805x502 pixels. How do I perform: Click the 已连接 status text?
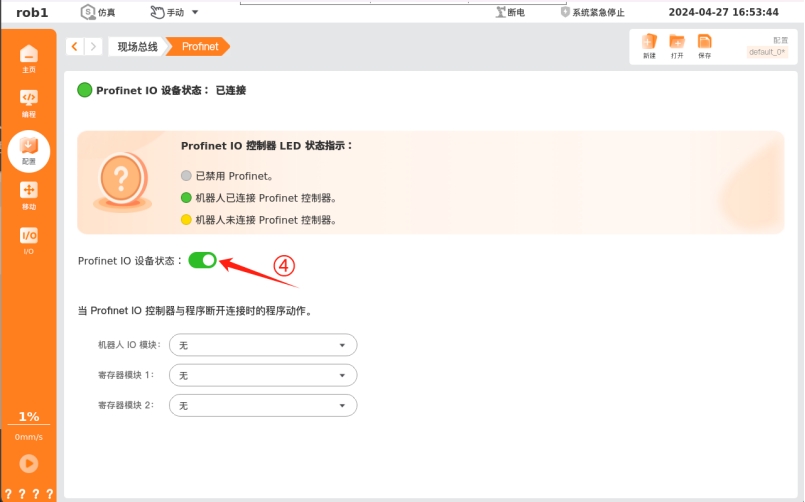pos(231,90)
